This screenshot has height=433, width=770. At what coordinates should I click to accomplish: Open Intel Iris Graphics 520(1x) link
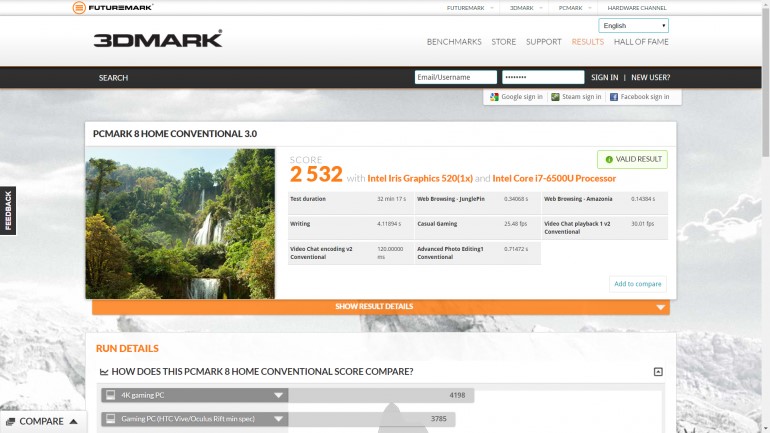420,178
